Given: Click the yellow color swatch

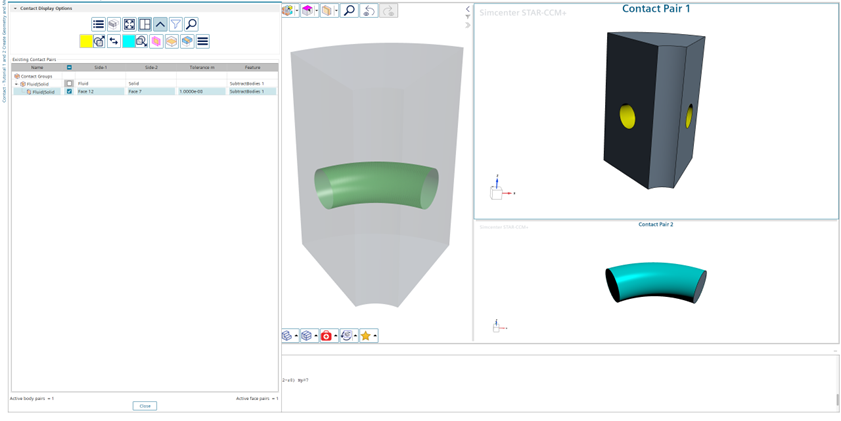Looking at the screenshot, I should [x=86, y=41].
